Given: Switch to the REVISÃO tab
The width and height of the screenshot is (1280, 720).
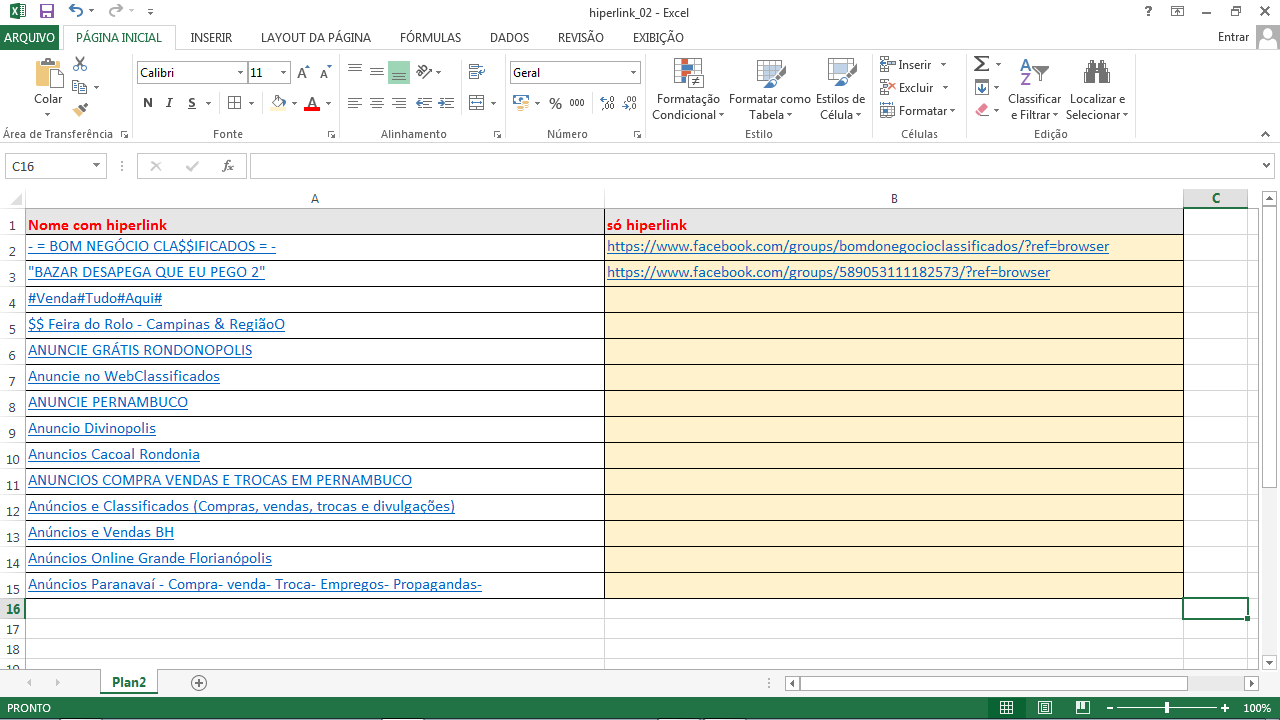Looking at the screenshot, I should pos(581,38).
